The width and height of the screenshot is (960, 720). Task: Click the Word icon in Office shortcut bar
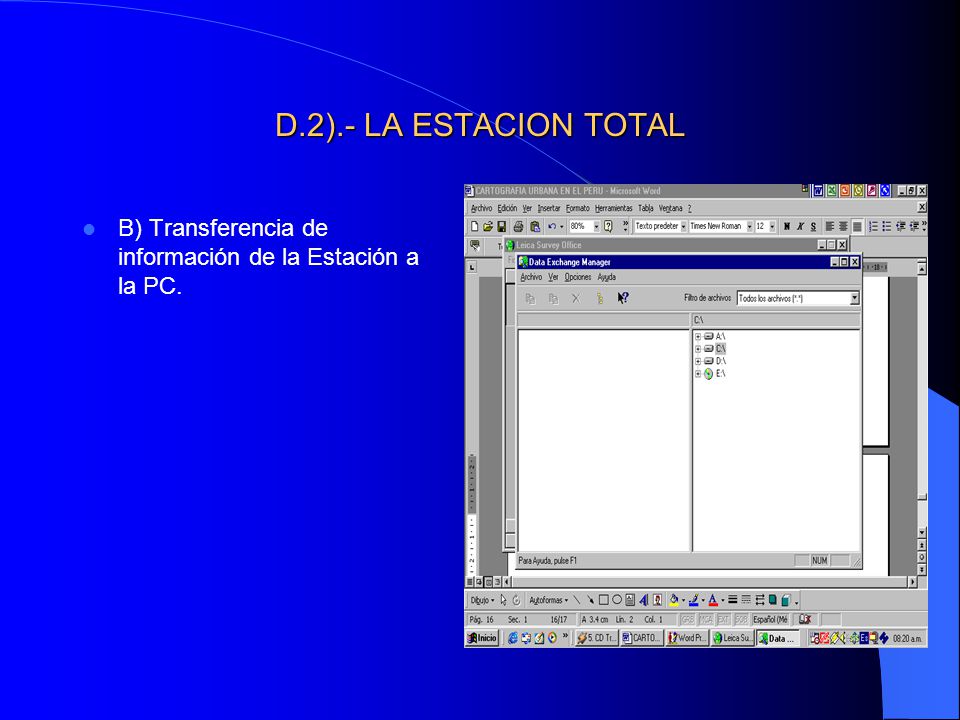tap(818, 190)
